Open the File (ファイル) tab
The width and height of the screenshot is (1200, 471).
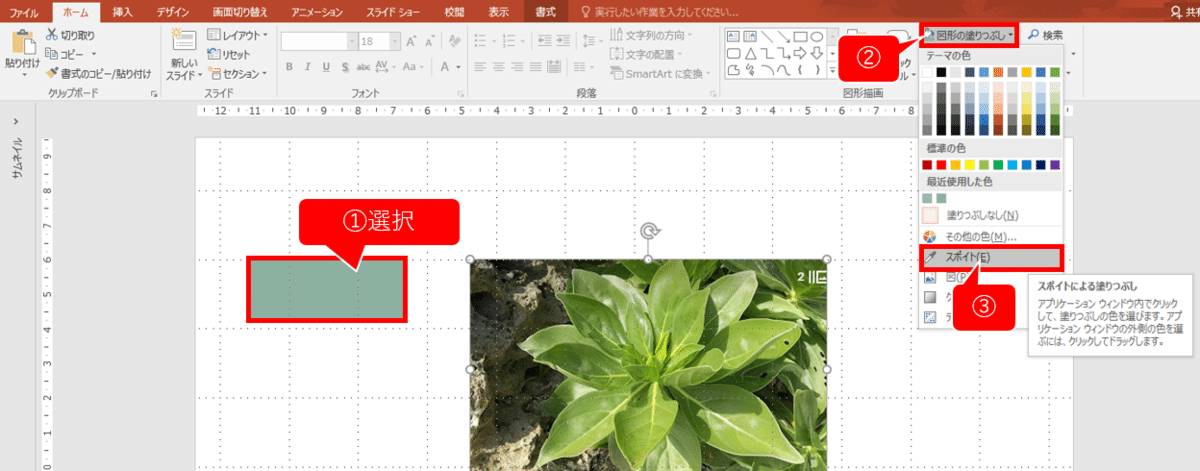tap(24, 12)
